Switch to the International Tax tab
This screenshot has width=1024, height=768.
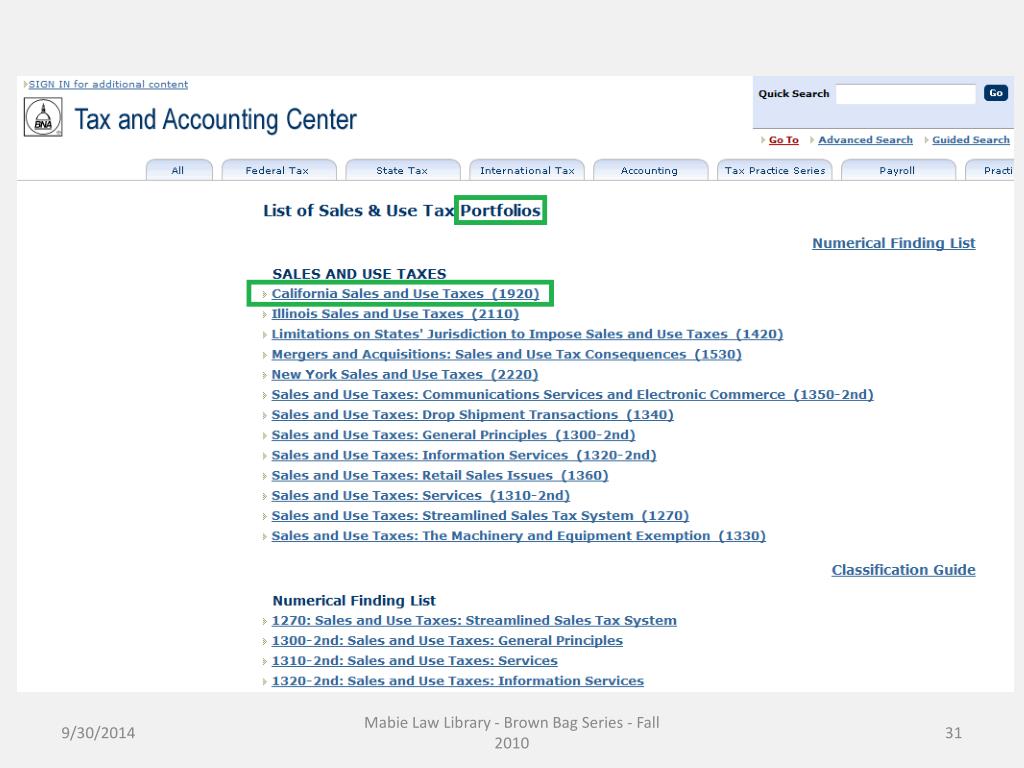(x=527, y=170)
